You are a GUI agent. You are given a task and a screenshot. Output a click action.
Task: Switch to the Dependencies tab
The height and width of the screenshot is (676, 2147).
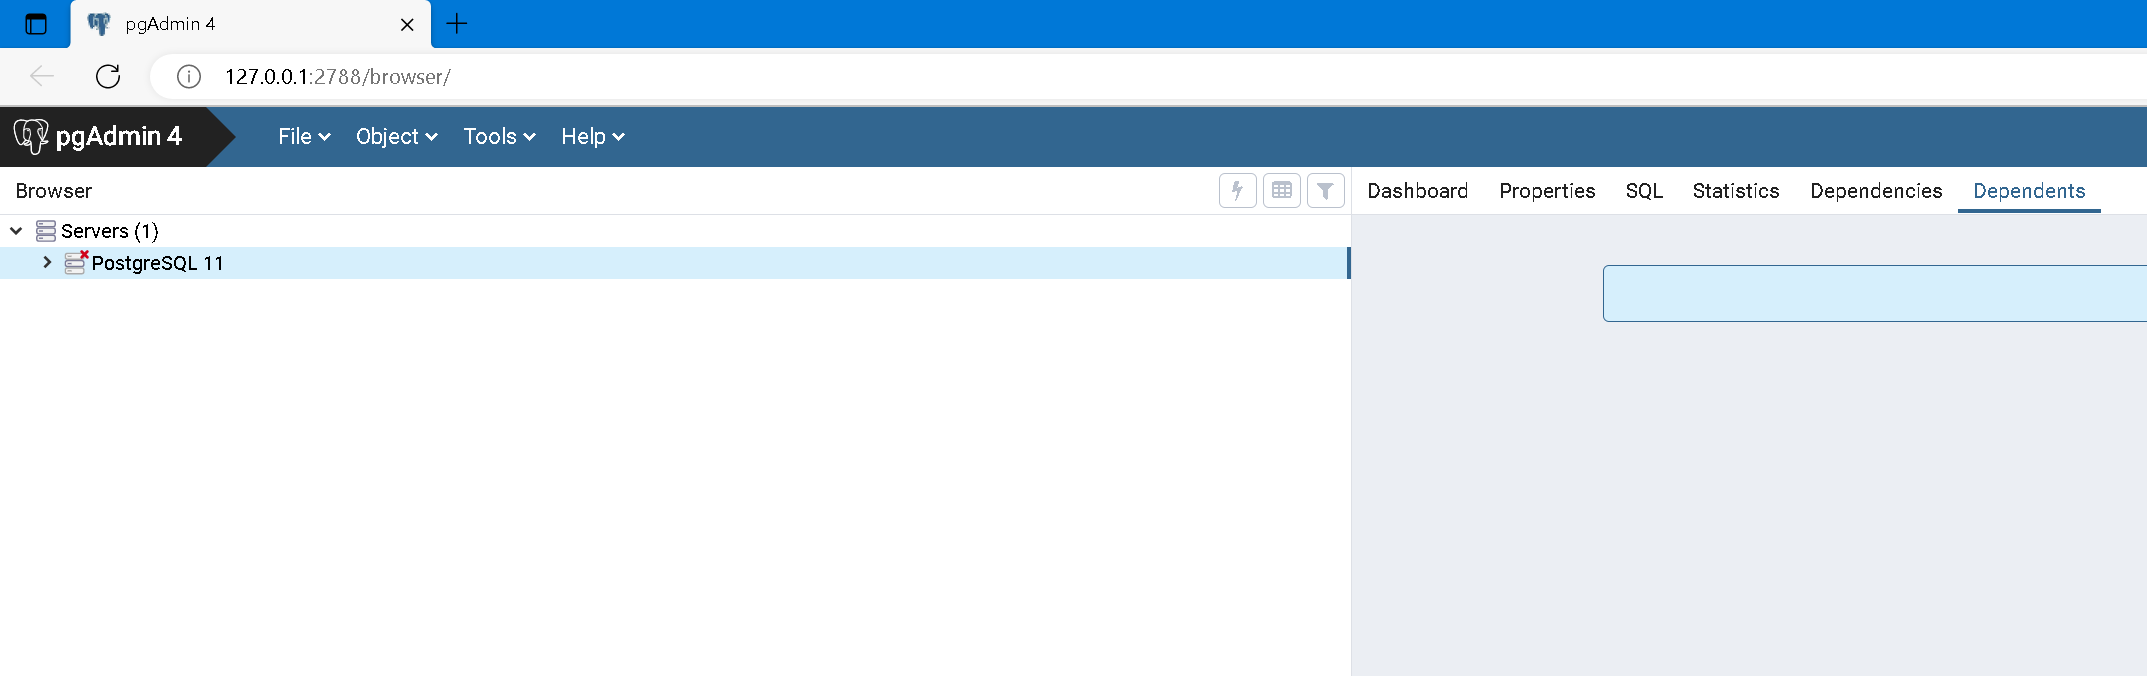click(1876, 191)
